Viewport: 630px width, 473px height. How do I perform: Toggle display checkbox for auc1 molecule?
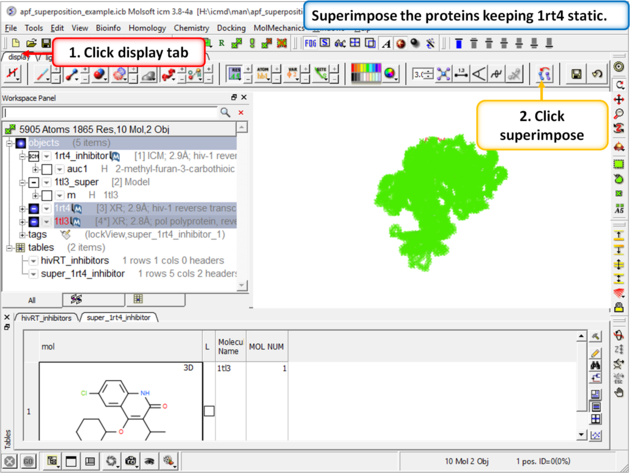46,169
